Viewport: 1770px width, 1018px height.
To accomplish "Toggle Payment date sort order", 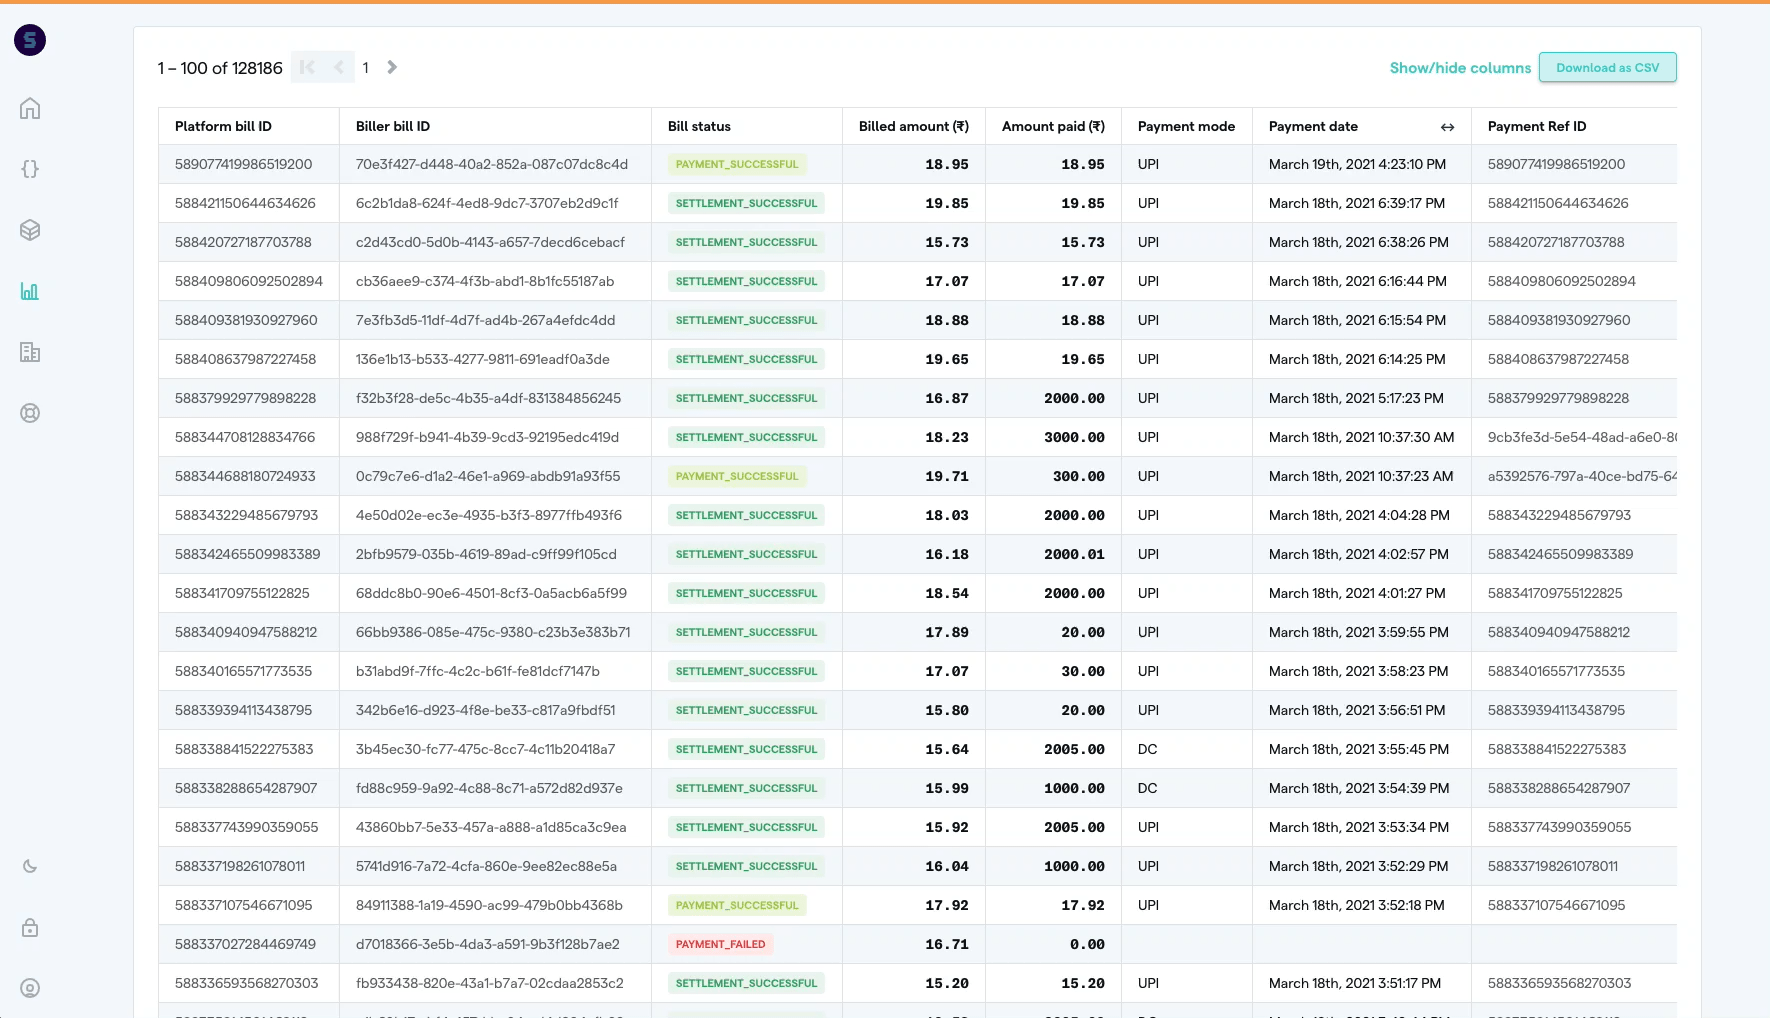I will tap(1447, 127).
